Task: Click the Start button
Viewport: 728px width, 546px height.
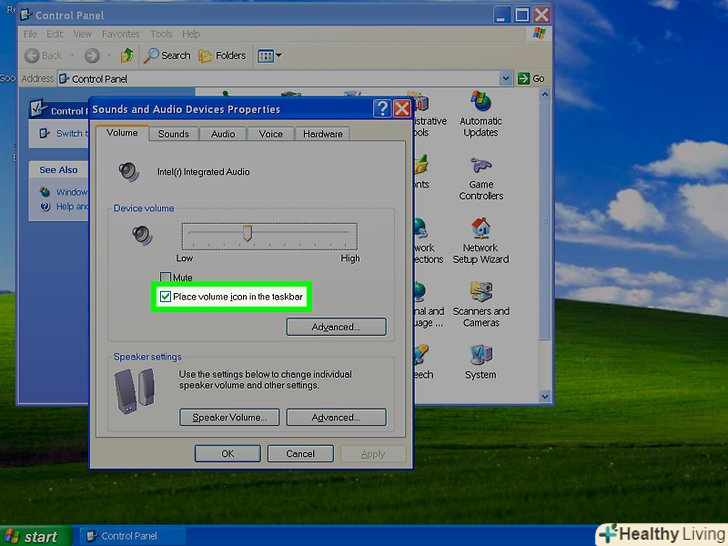Action: point(35,536)
